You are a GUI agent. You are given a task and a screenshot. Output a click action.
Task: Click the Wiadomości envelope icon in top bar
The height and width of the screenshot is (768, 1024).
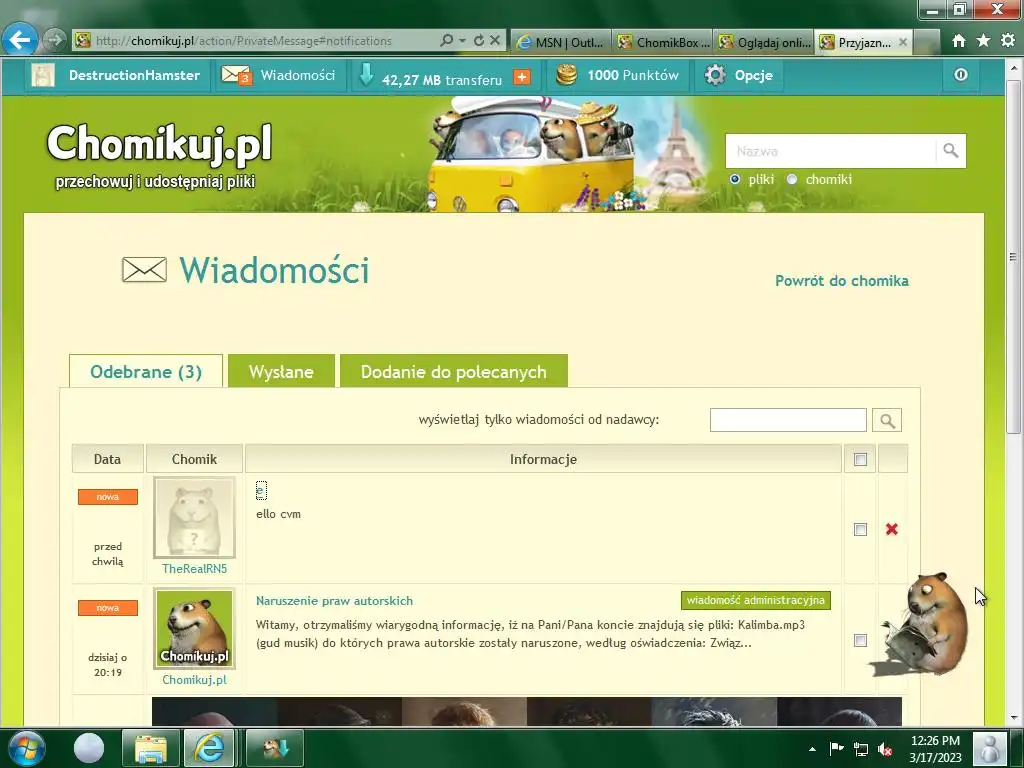coord(236,76)
